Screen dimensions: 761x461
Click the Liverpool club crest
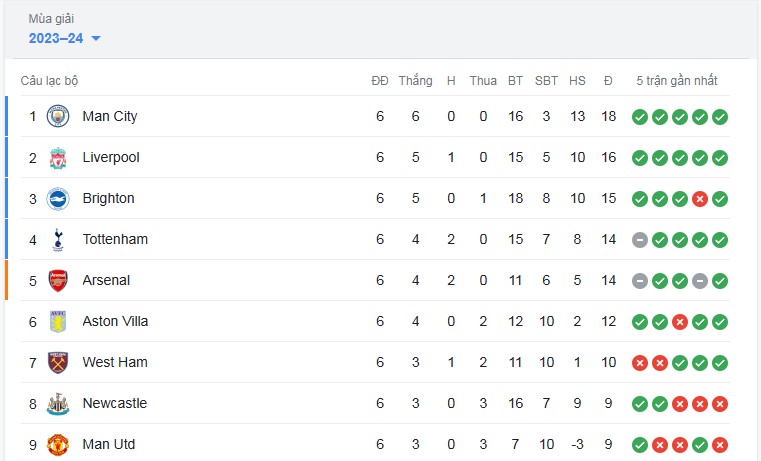pyautogui.click(x=58, y=158)
